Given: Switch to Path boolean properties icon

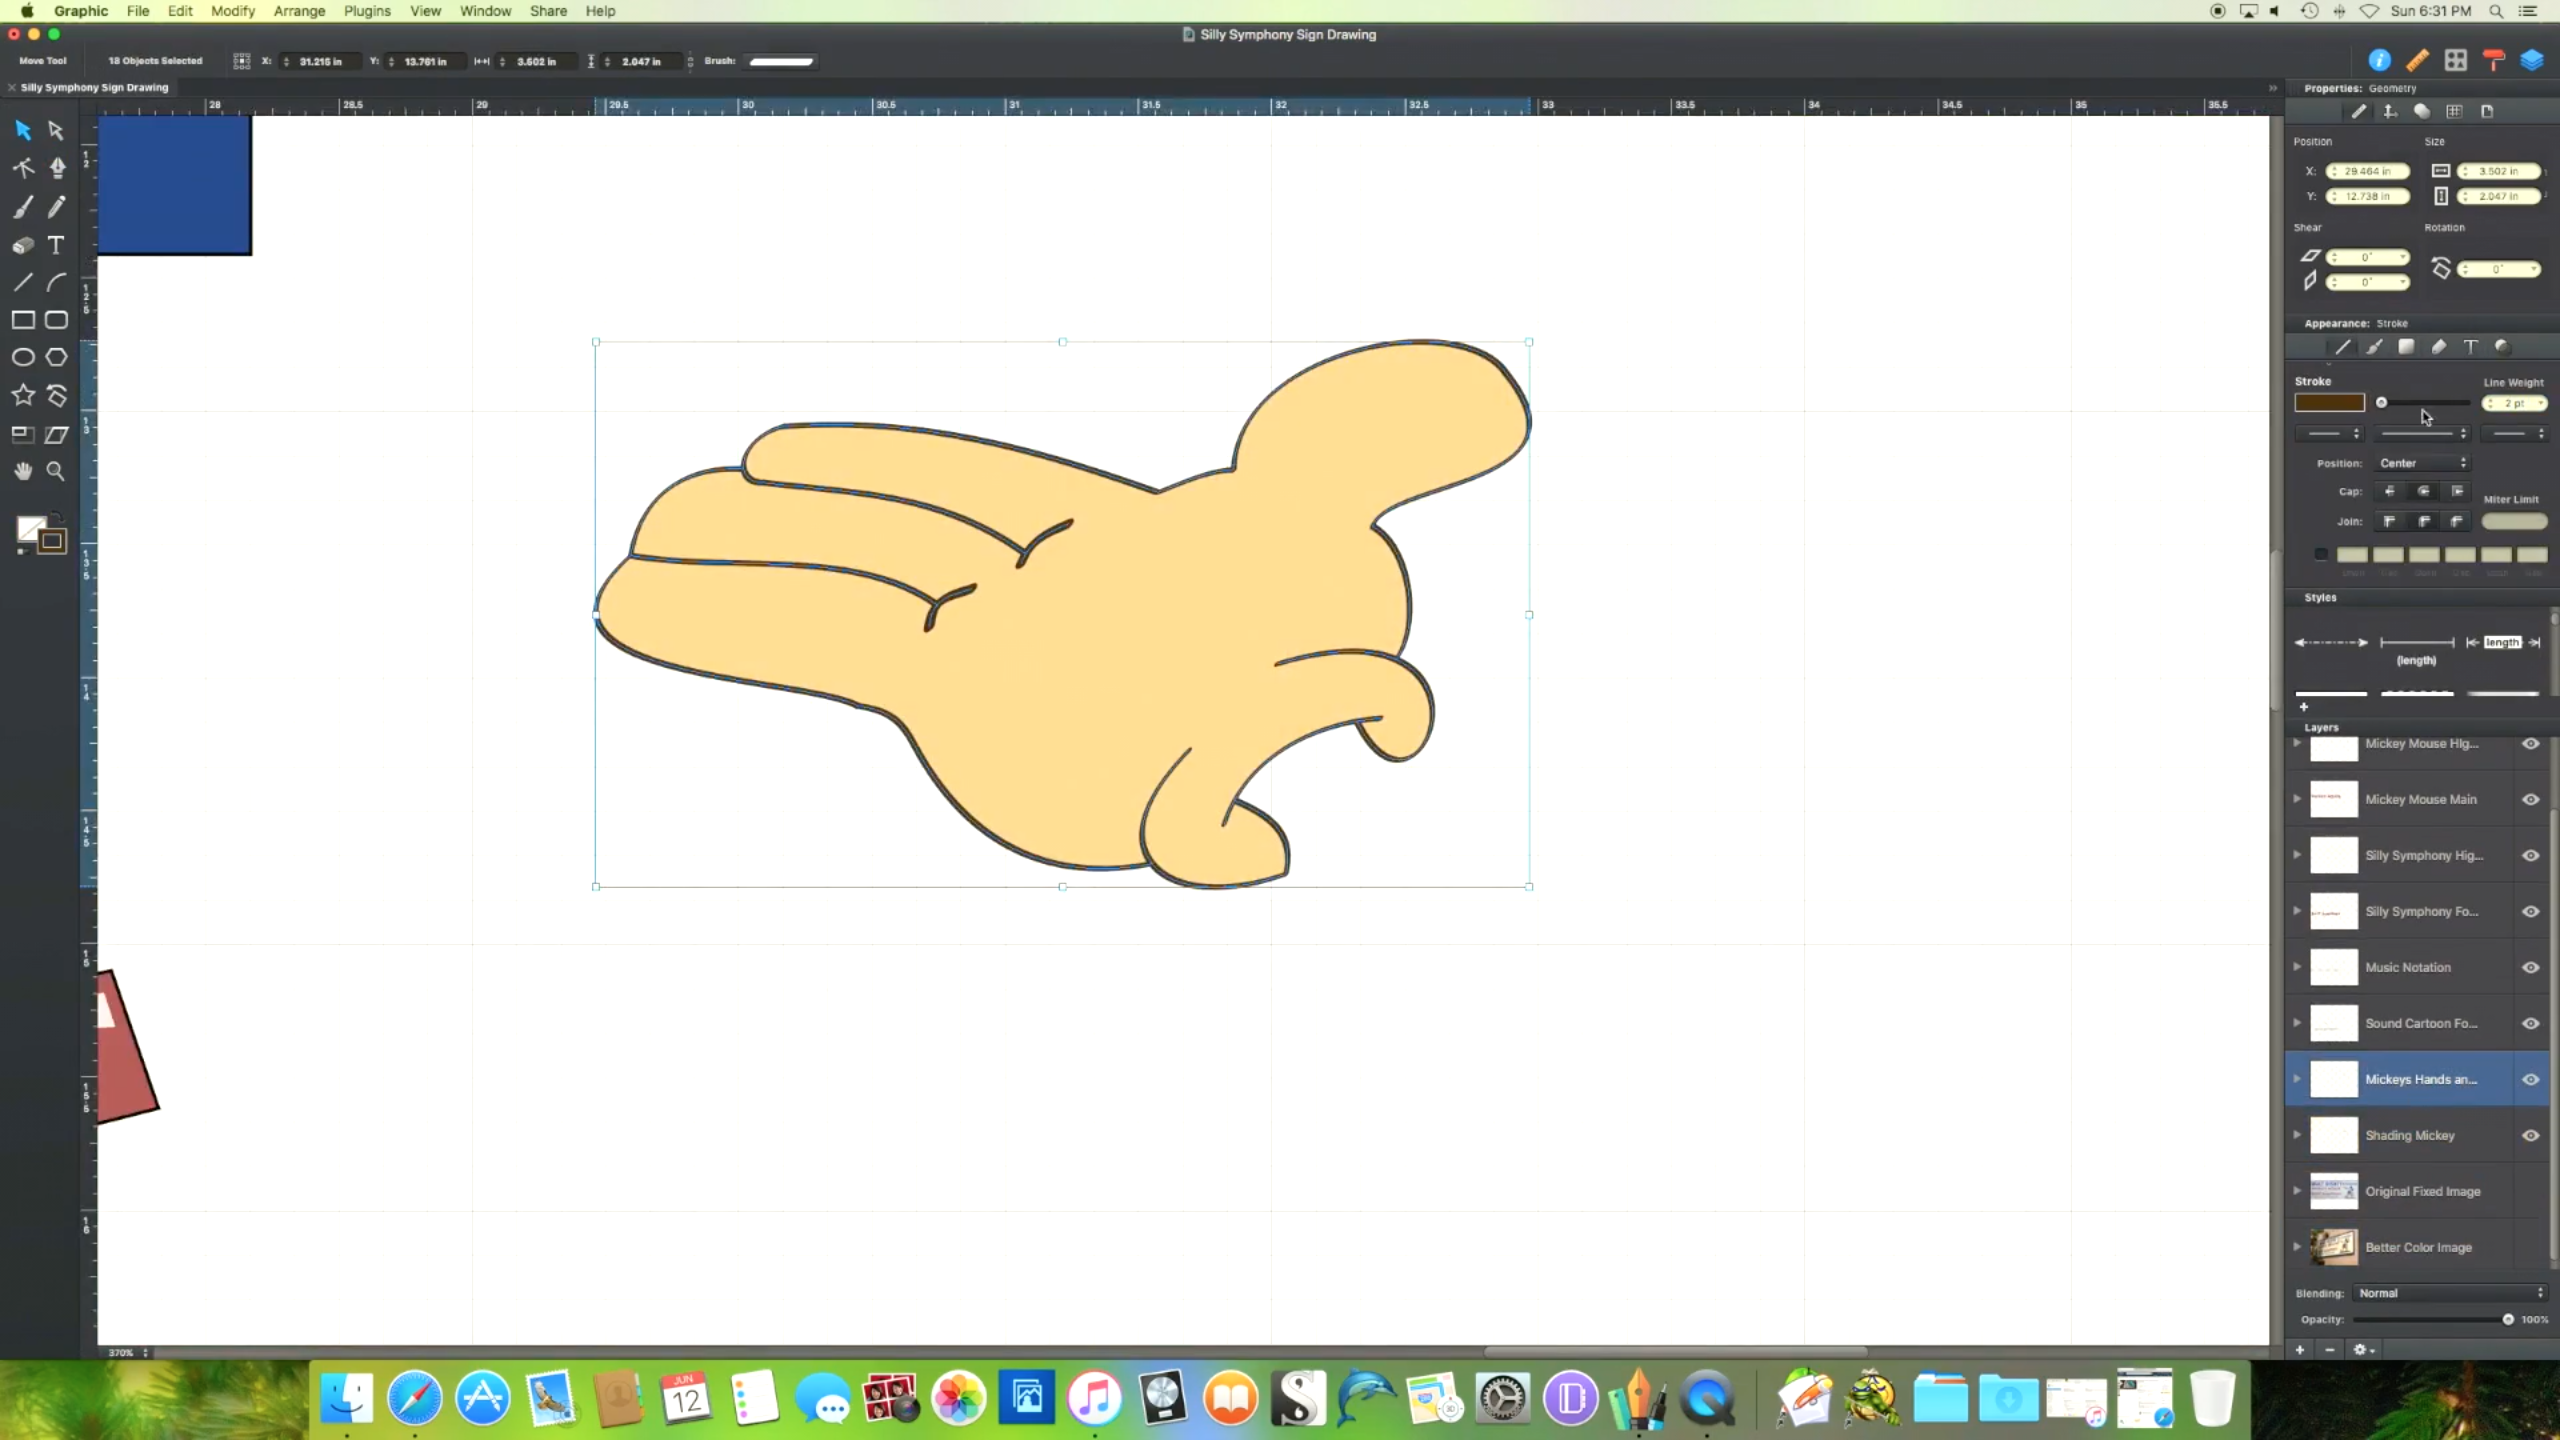Looking at the screenshot, I should pyautogui.click(x=2422, y=111).
